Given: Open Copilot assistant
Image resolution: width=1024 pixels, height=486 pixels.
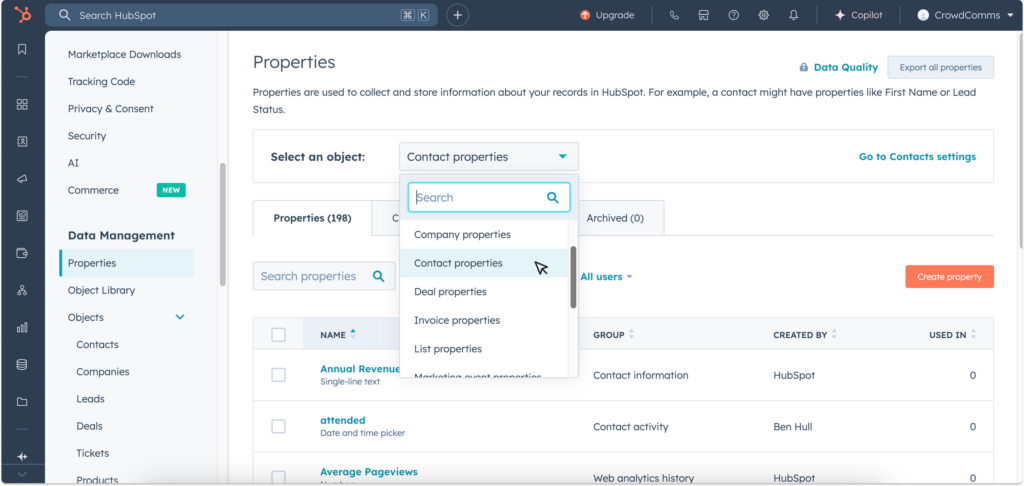Looking at the screenshot, I should (x=858, y=15).
